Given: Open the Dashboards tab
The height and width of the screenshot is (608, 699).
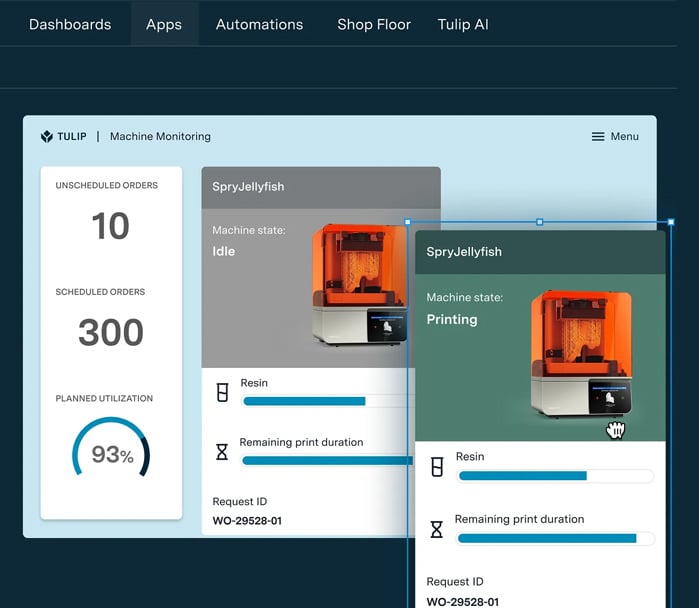Looking at the screenshot, I should 70,24.
